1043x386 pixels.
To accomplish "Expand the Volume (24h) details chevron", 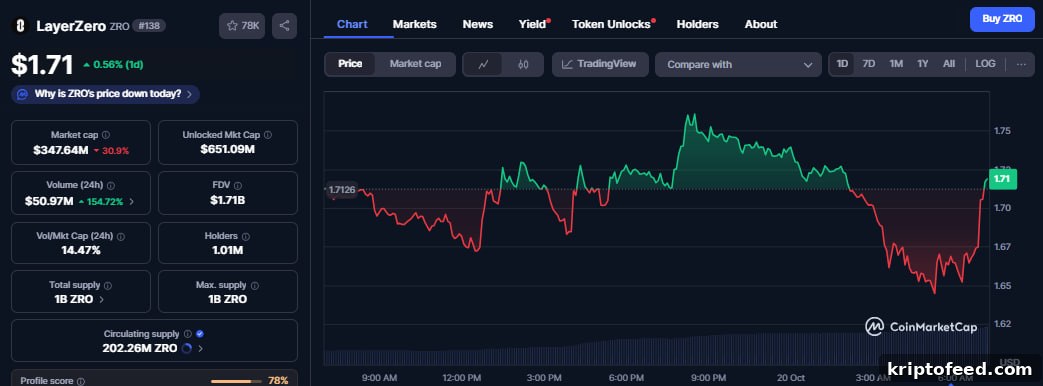I will [x=131, y=201].
